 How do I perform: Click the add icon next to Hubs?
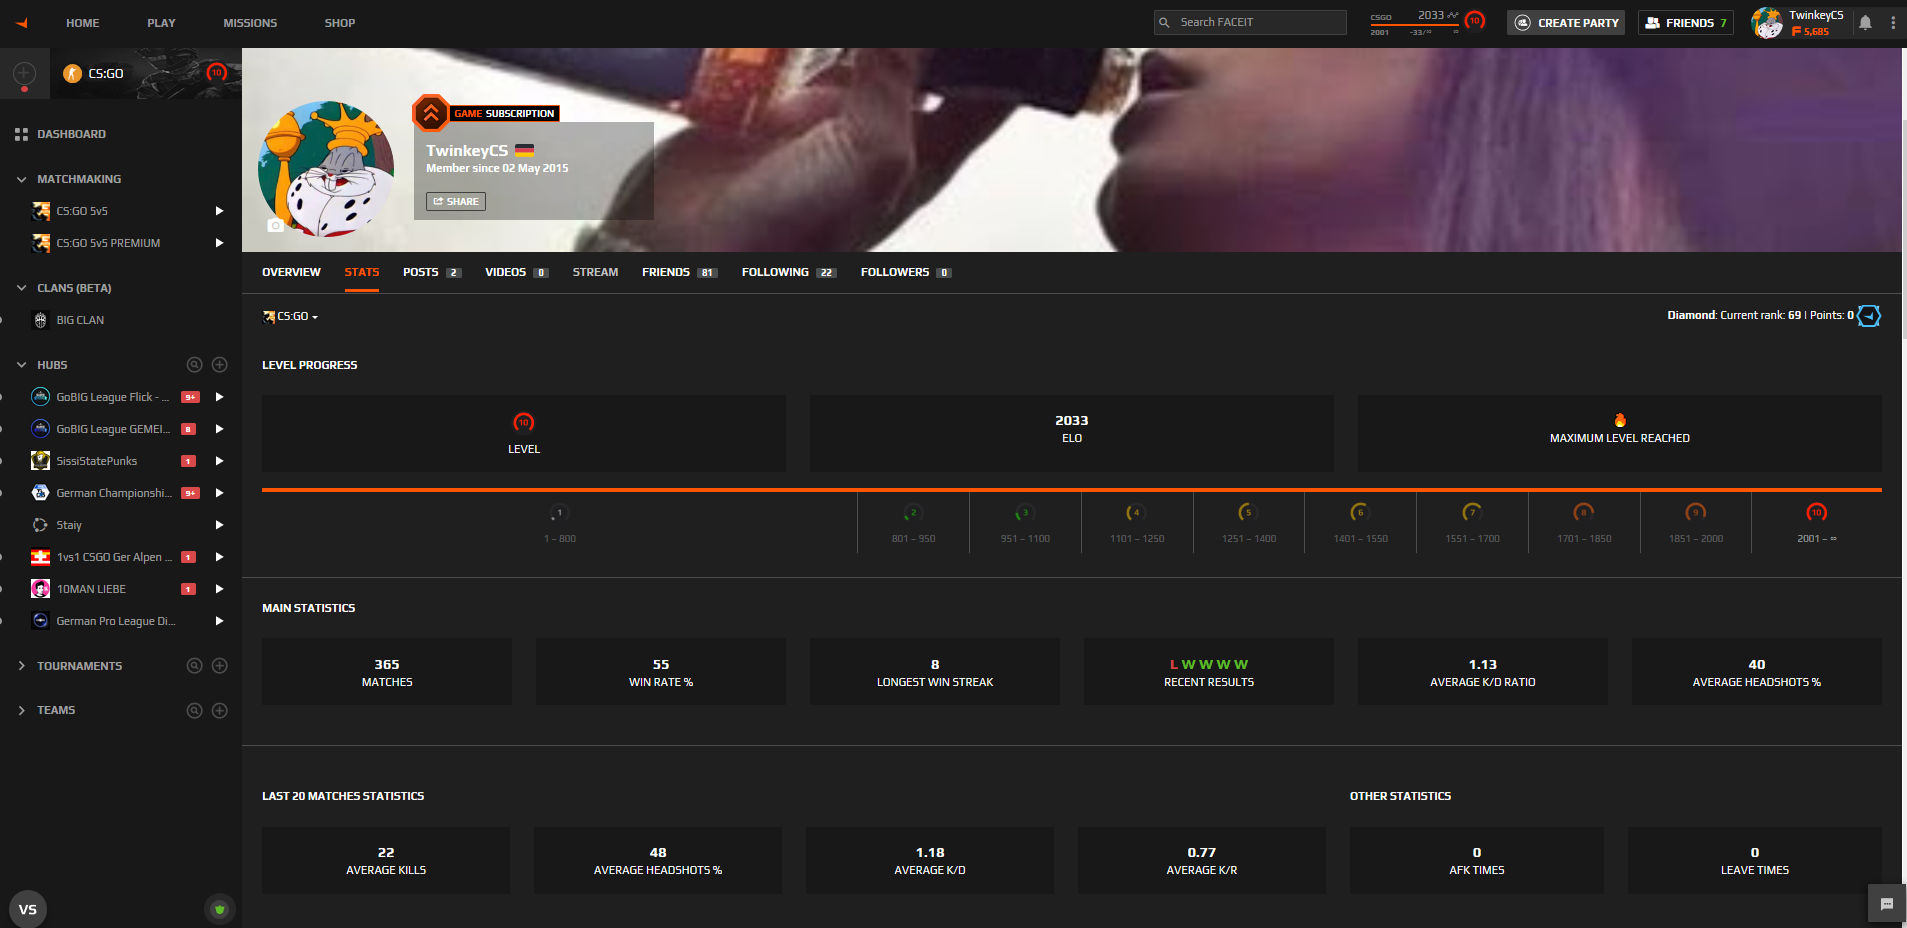click(x=220, y=365)
